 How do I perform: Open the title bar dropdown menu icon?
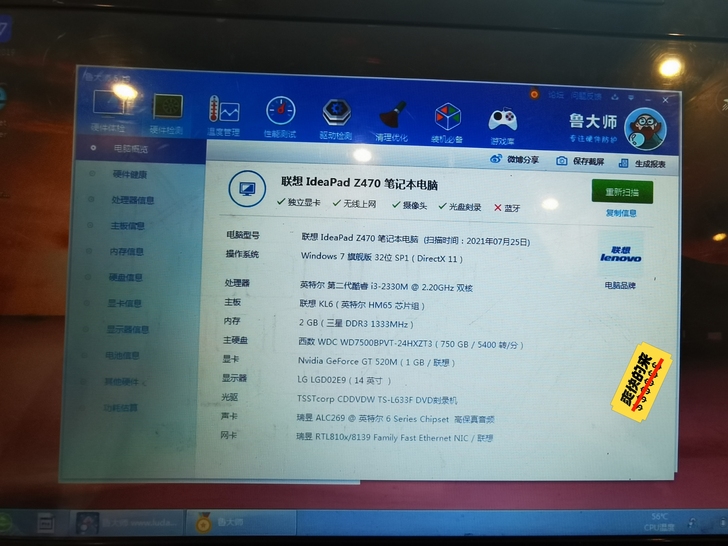click(630, 98)
